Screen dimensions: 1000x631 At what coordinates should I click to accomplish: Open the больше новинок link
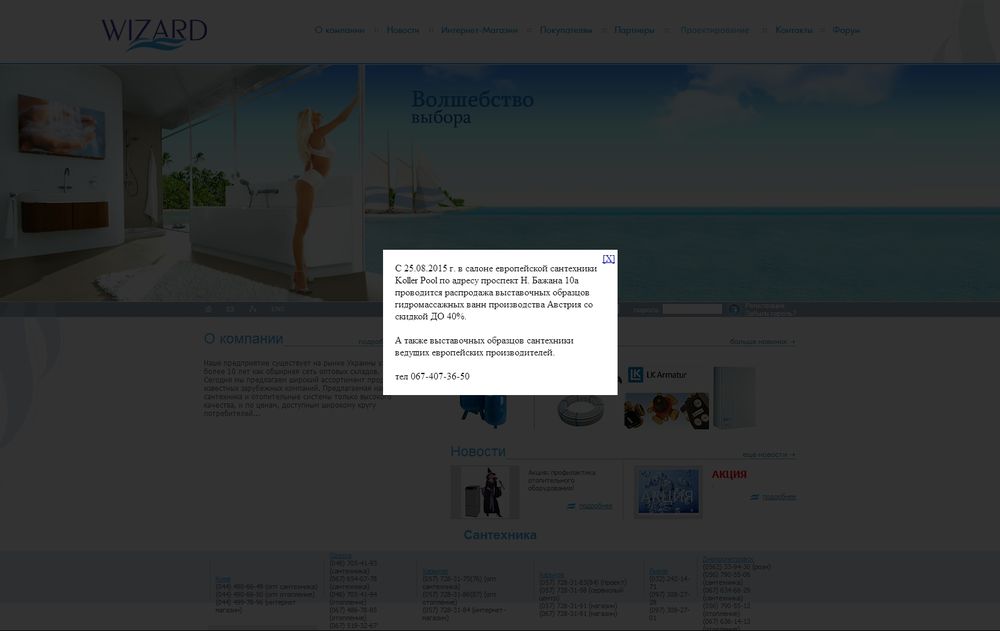(x=762, y=342)
